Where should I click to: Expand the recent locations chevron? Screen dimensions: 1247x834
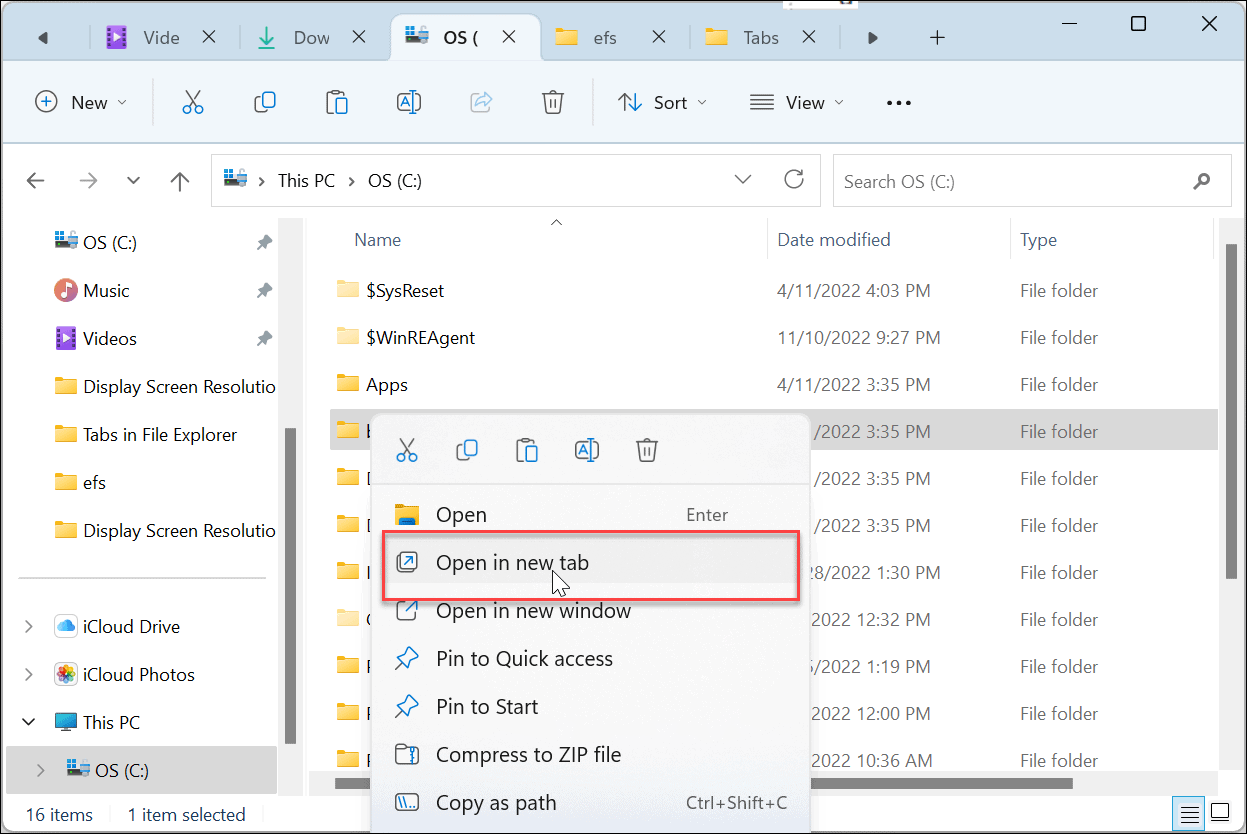[x=134, y=181]
